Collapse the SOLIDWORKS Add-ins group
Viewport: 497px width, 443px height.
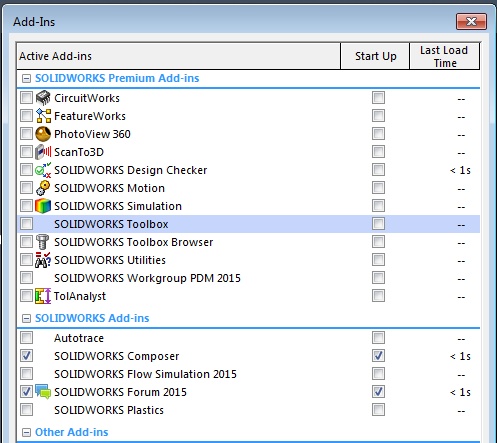pos(26,319)
